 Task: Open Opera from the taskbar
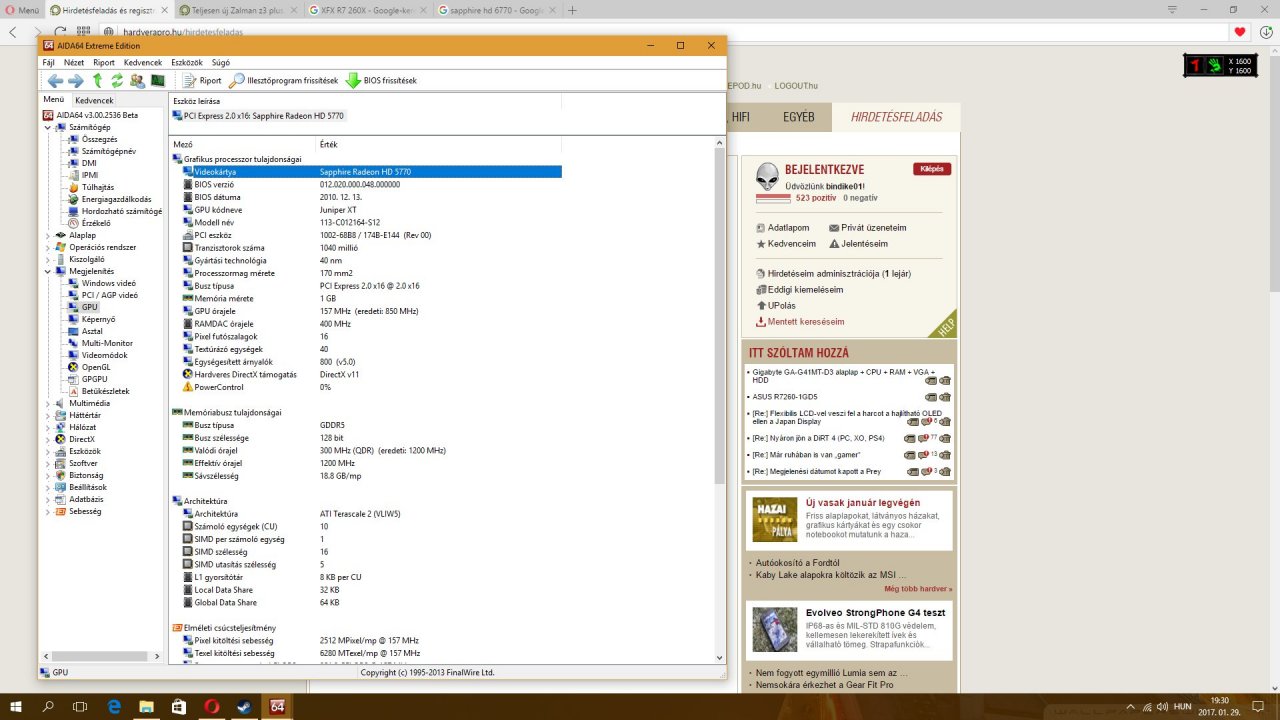(212, 706)
